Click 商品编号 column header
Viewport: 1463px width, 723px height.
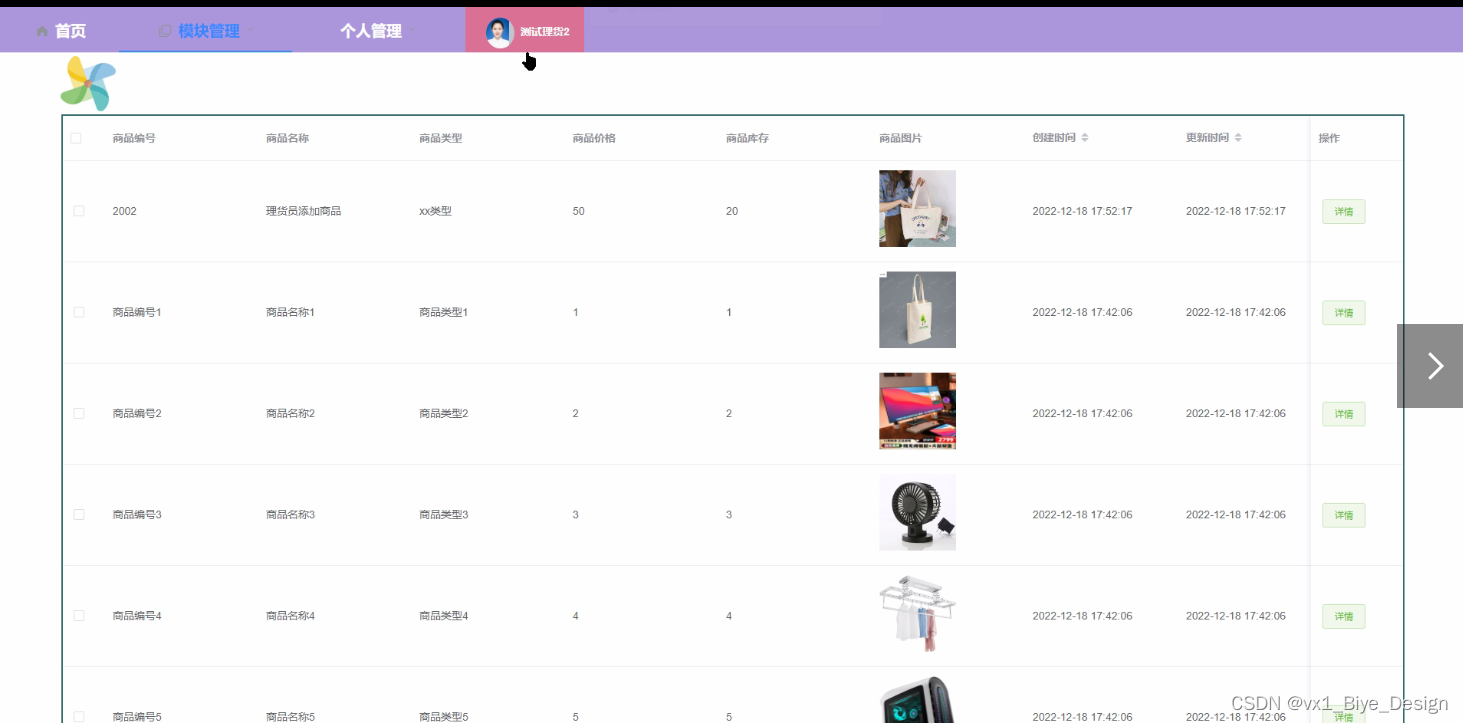point(134,138)
